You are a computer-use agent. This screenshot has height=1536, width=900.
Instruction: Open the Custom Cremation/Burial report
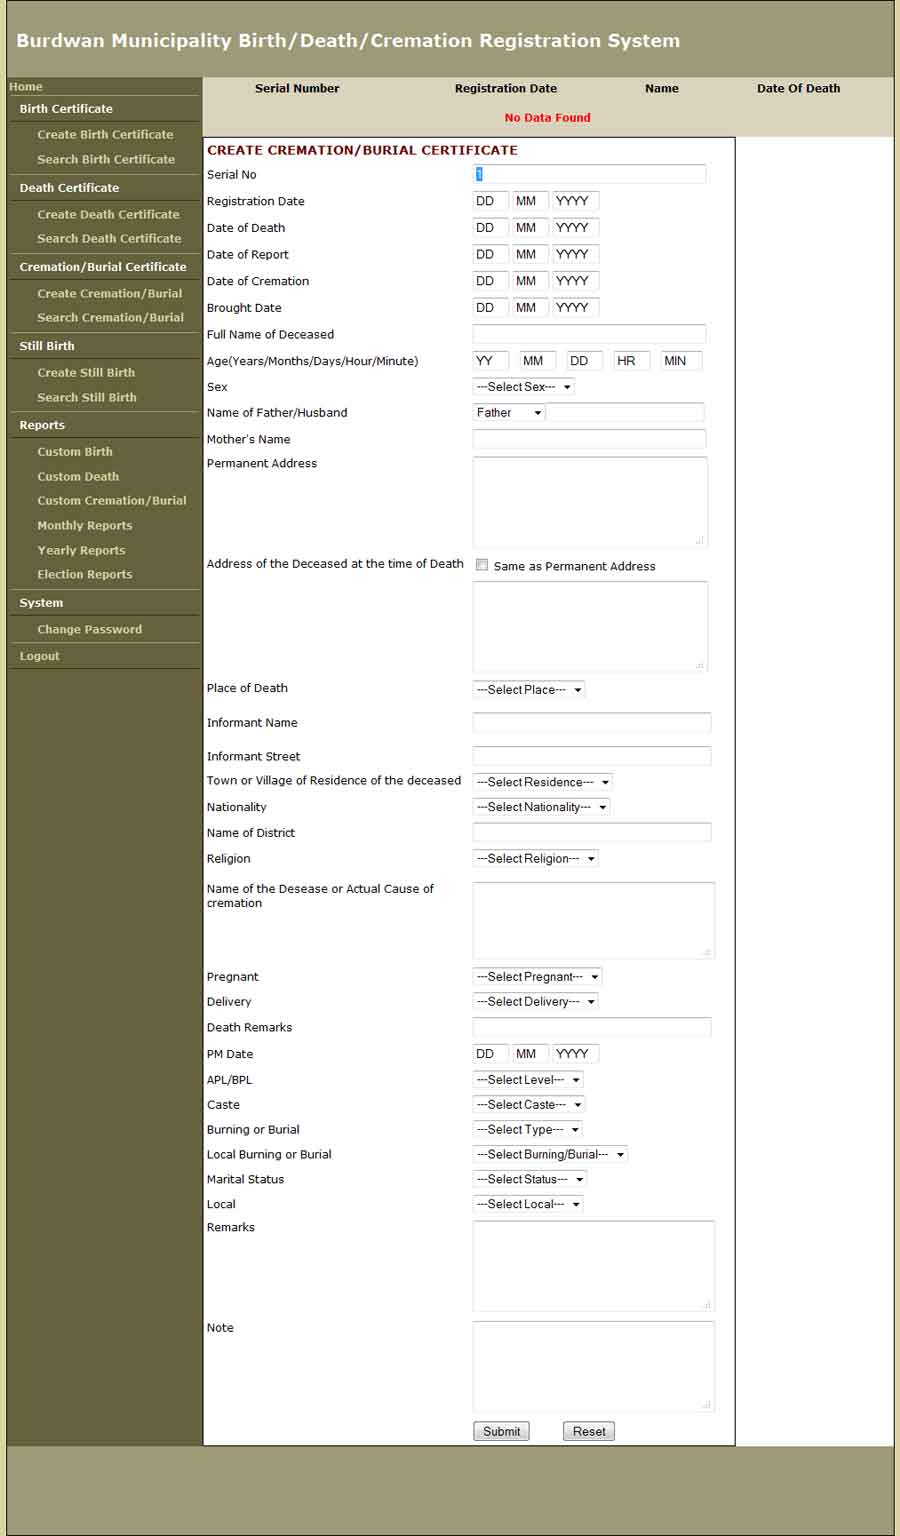click(x=112, y=500)
